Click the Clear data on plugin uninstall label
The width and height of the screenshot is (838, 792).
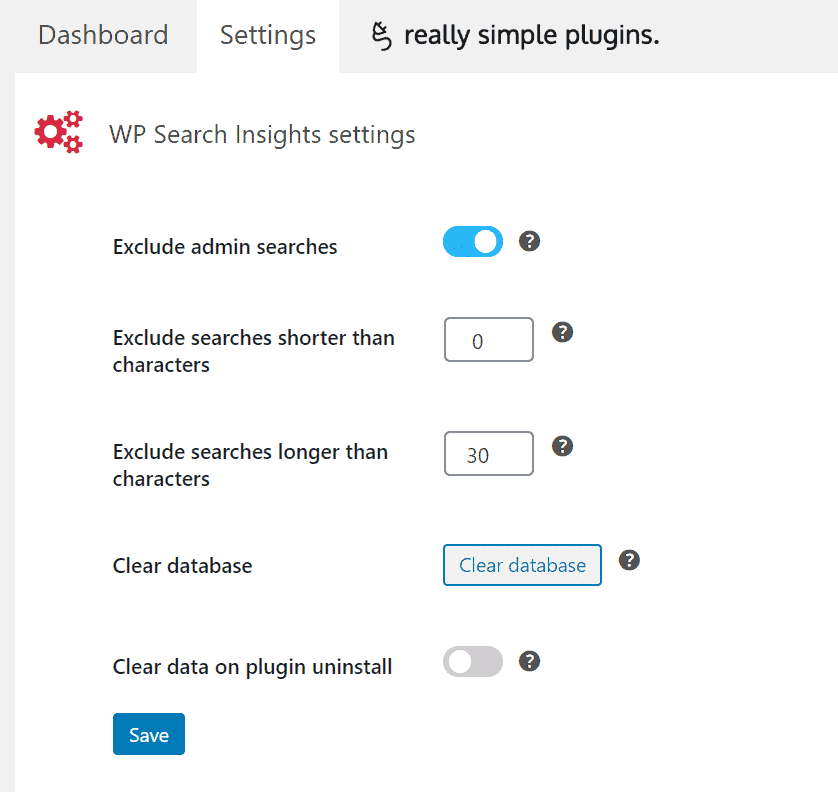(252, 667)
